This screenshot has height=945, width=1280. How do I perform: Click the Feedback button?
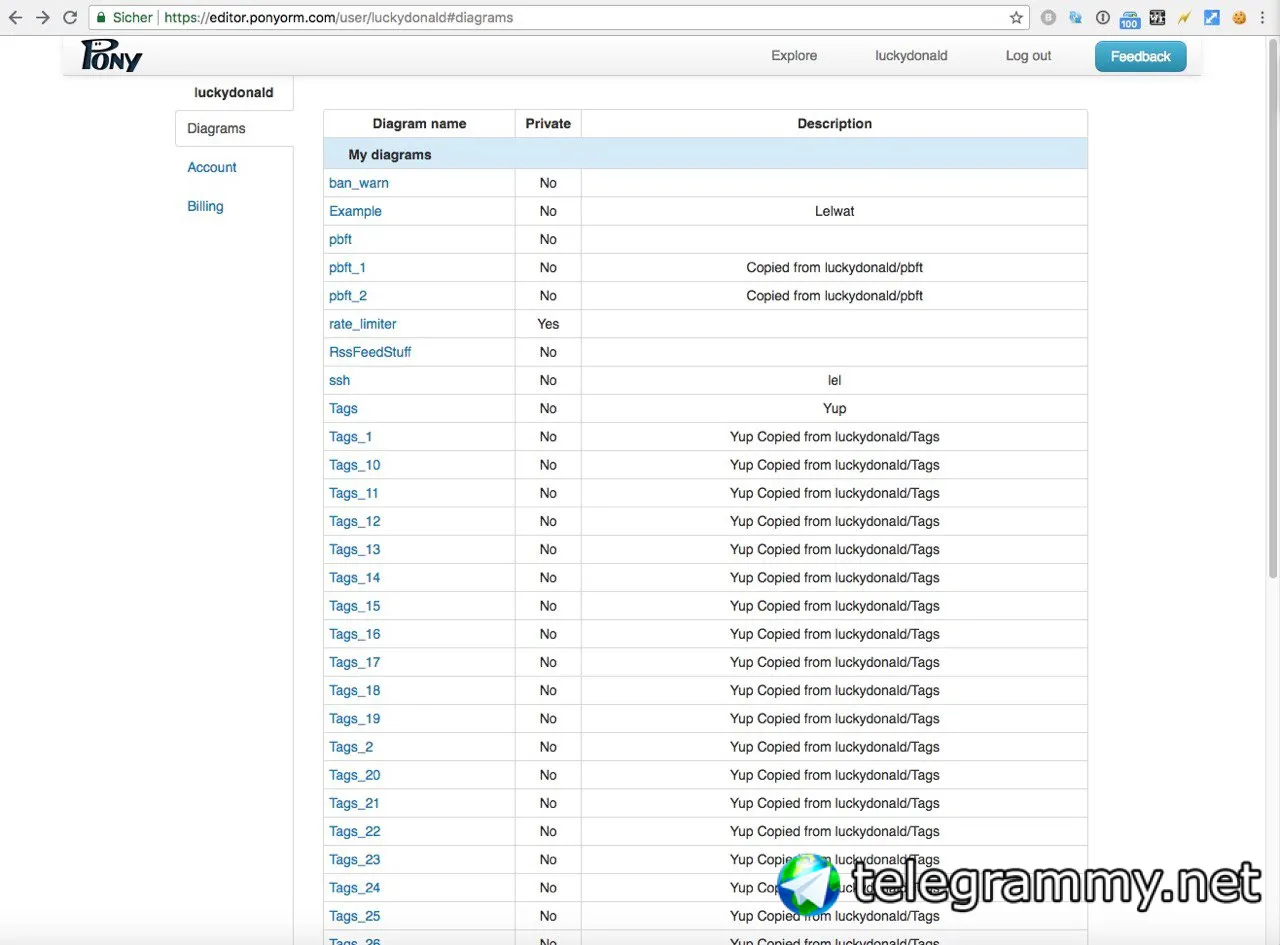point(1141,56)
